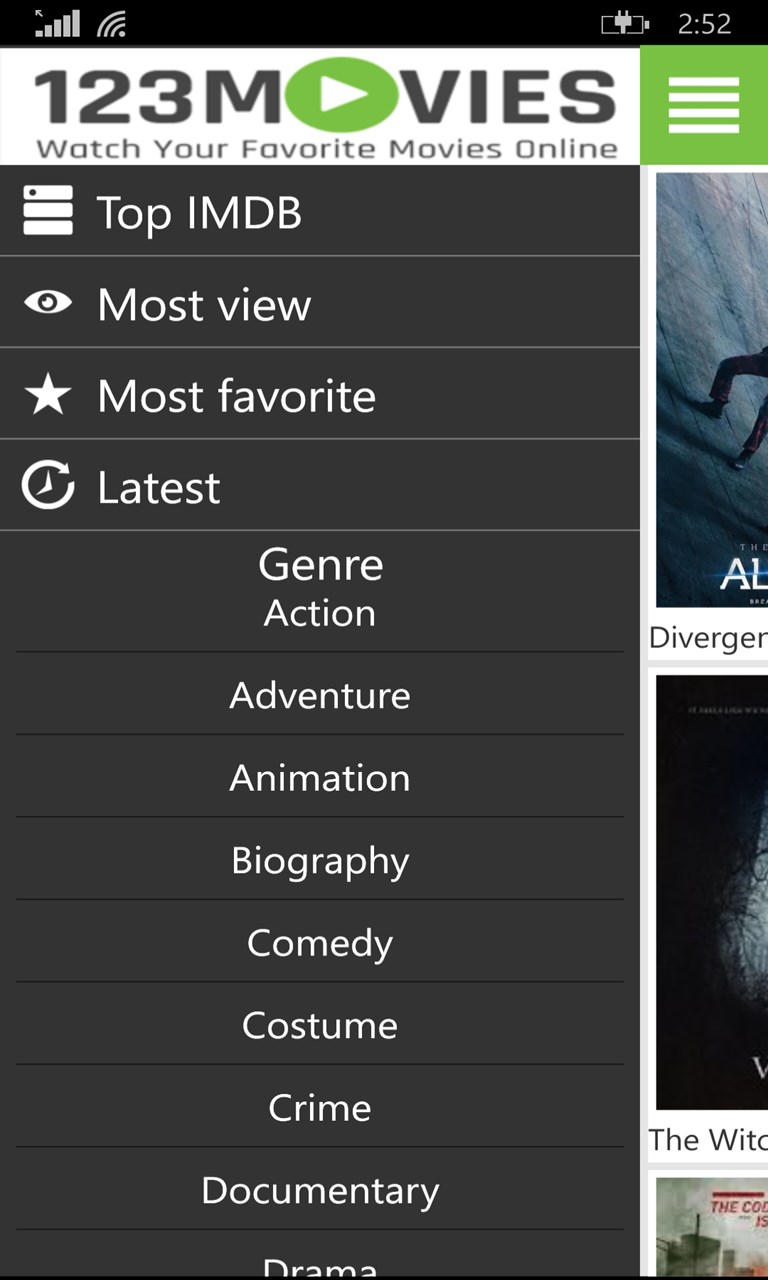Open the Divergent movie poster thumbnail
768x1280 pixels.
click(x=712, y=390)
